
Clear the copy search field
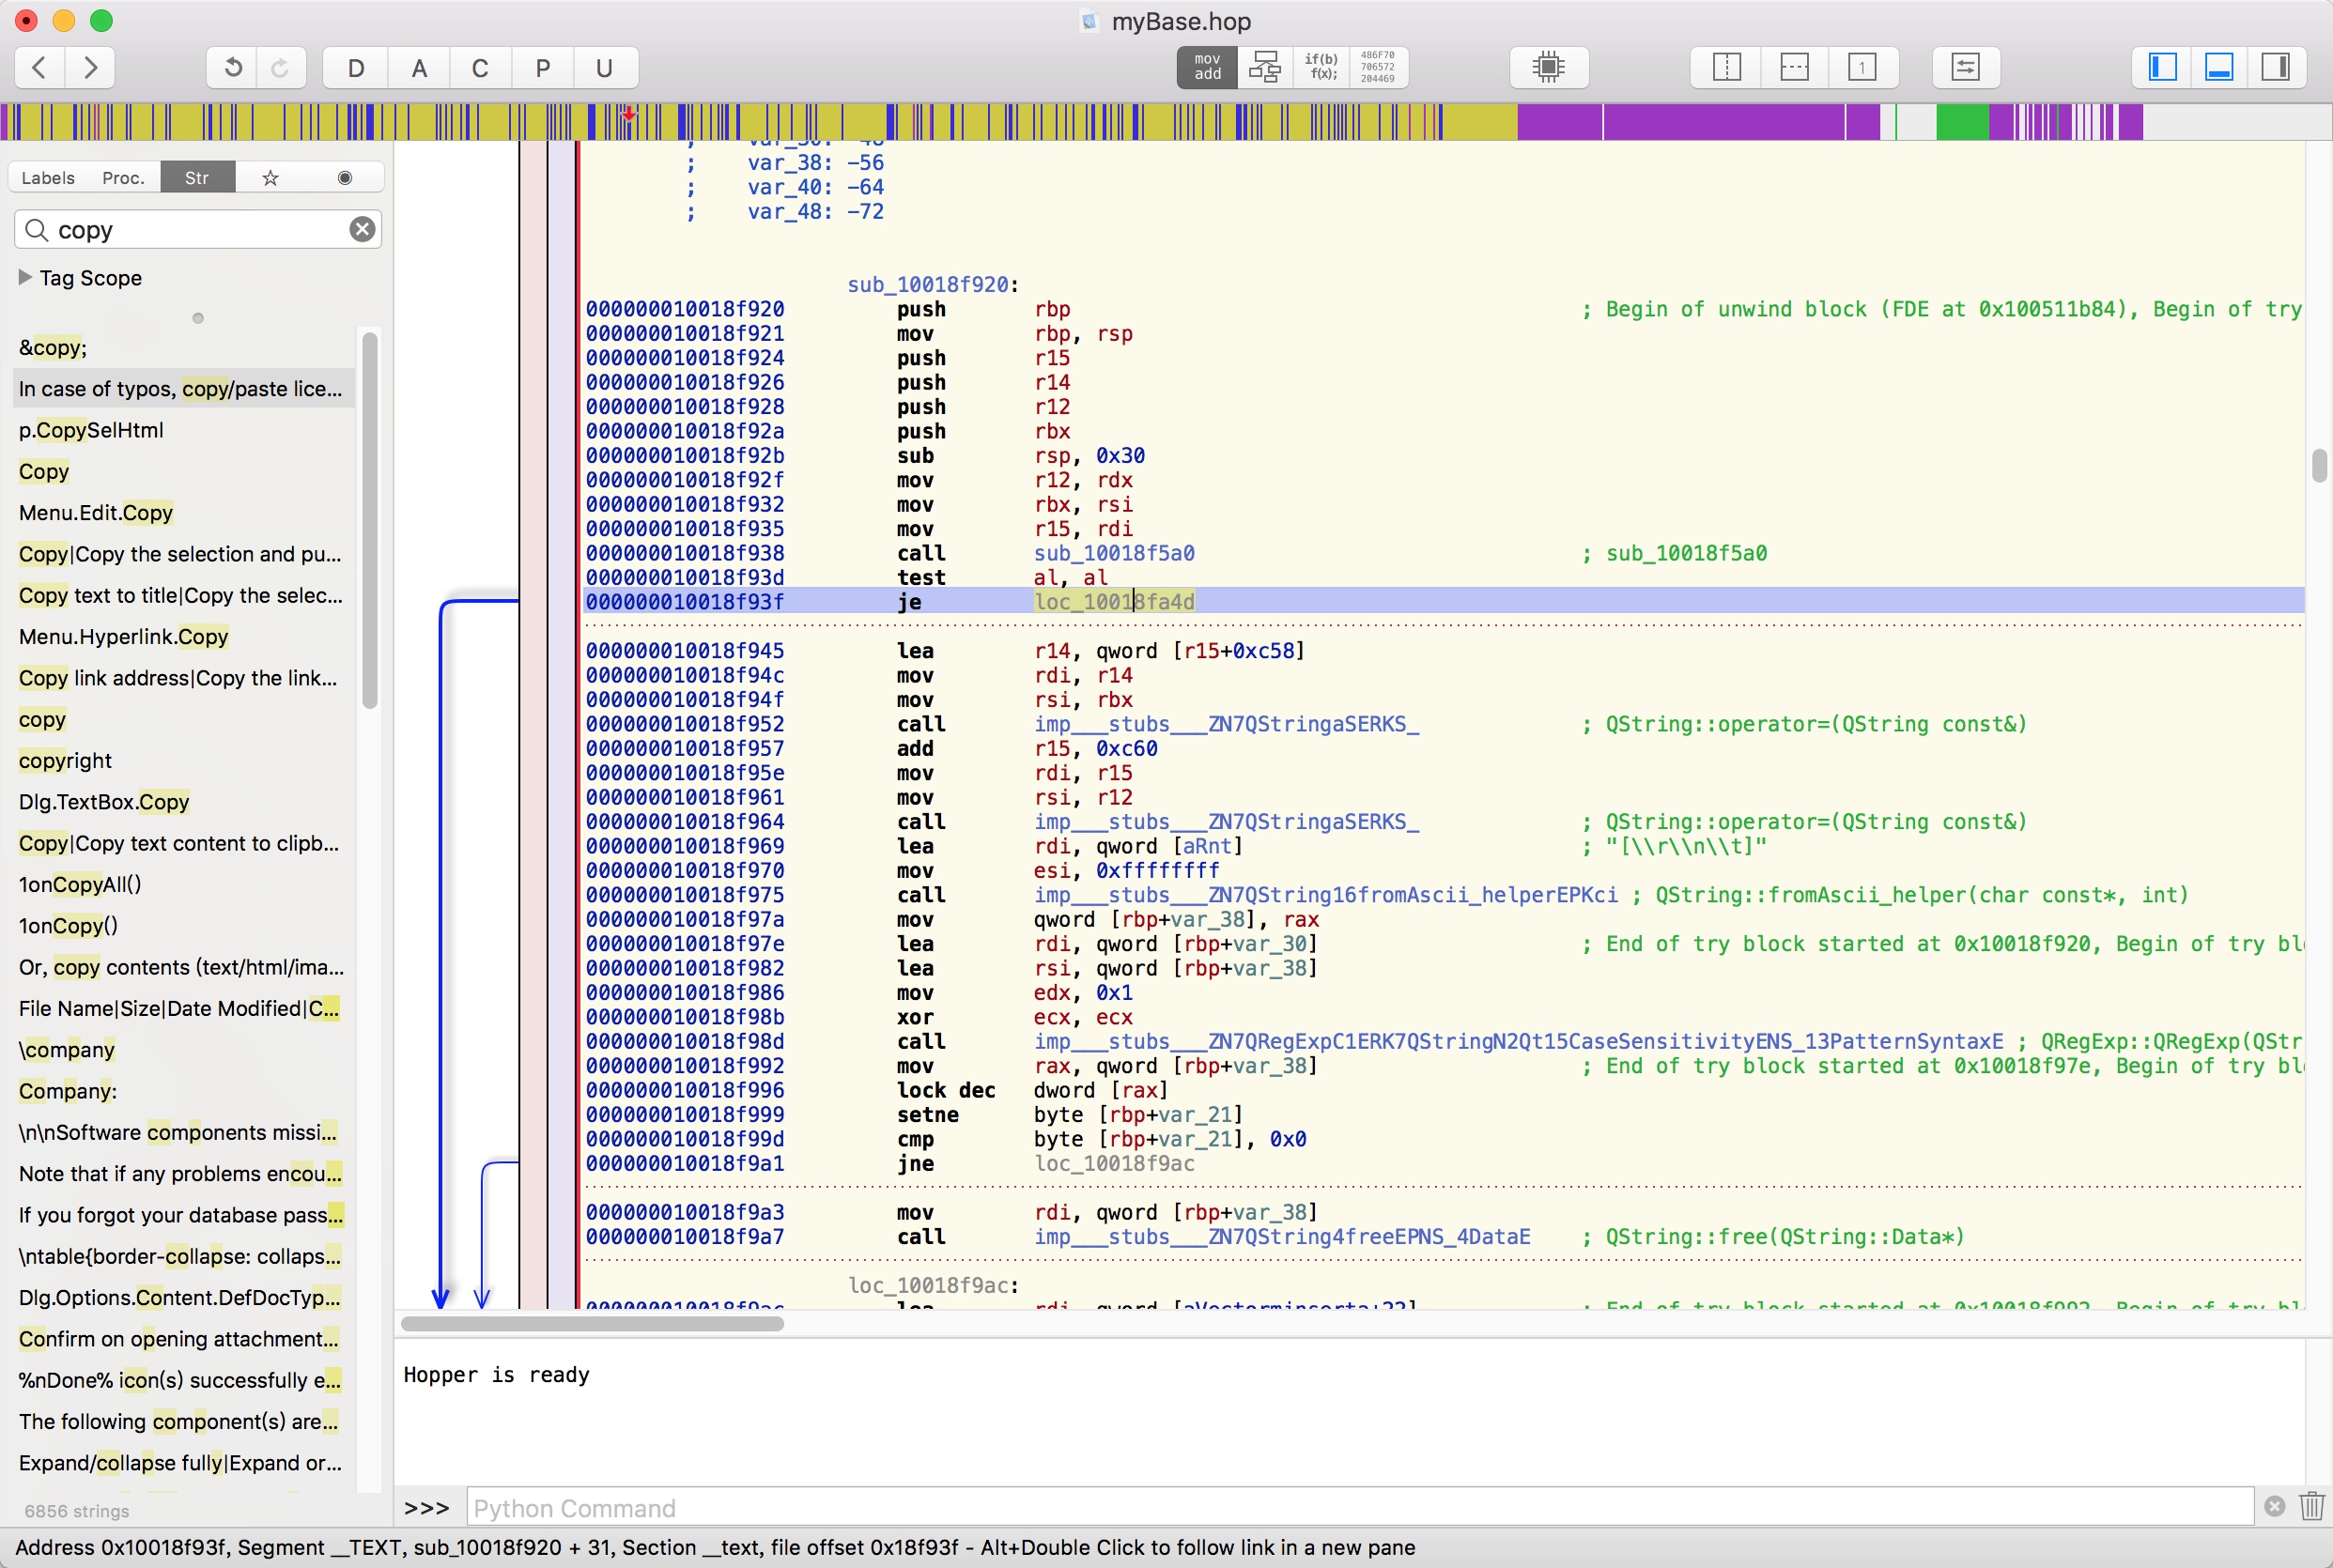[362, 230]
